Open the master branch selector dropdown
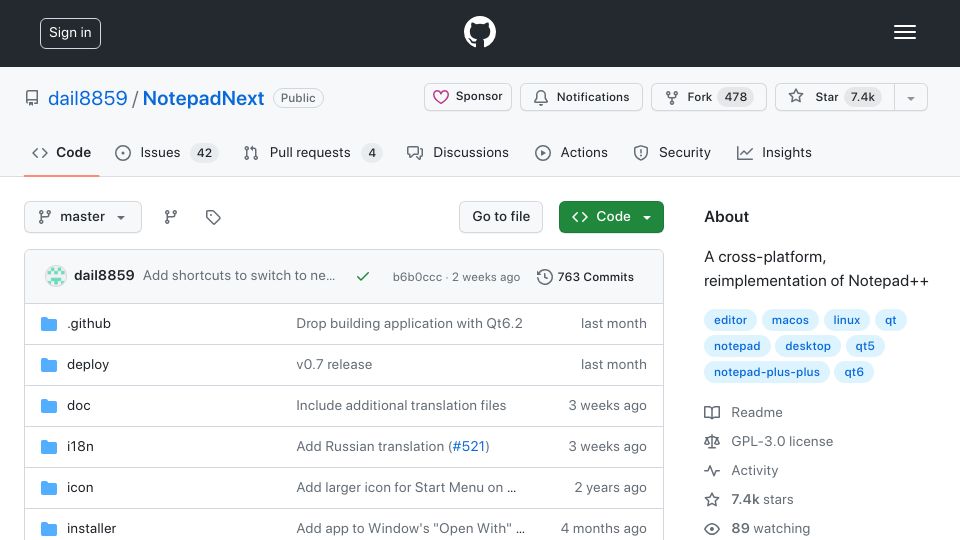 [x=83, y=217]
